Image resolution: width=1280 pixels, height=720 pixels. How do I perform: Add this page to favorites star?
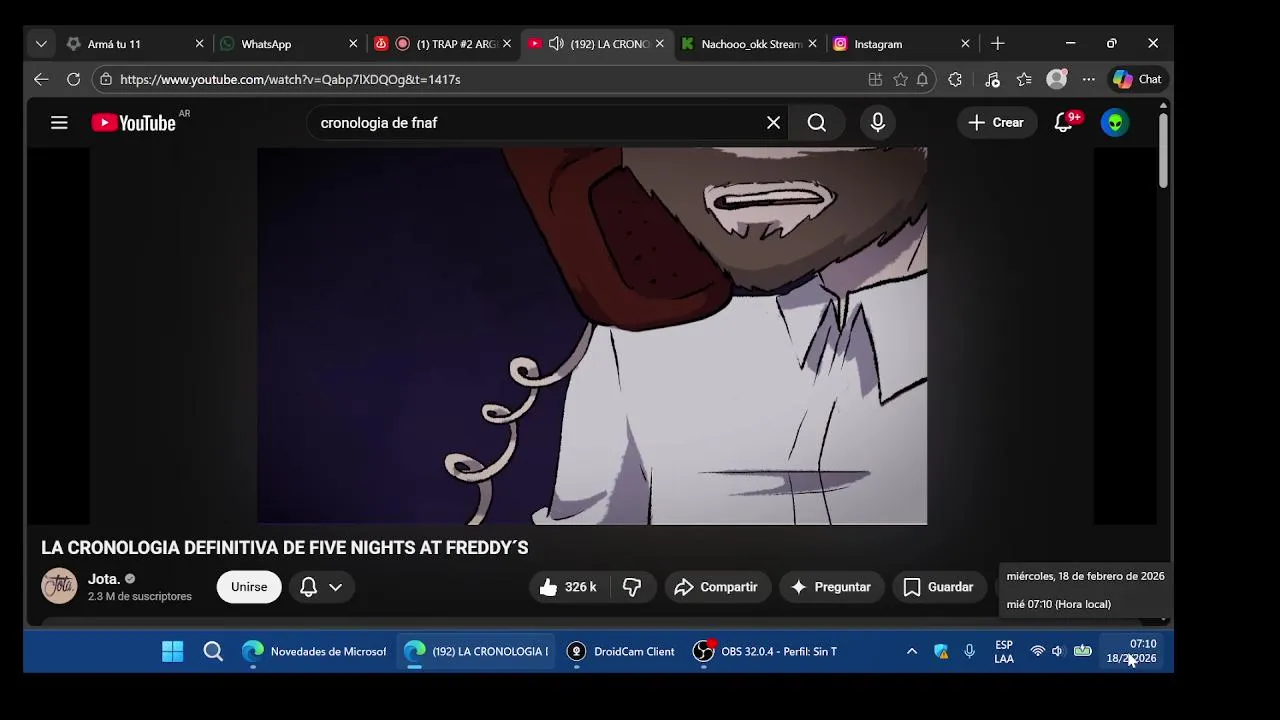[900, 79]
